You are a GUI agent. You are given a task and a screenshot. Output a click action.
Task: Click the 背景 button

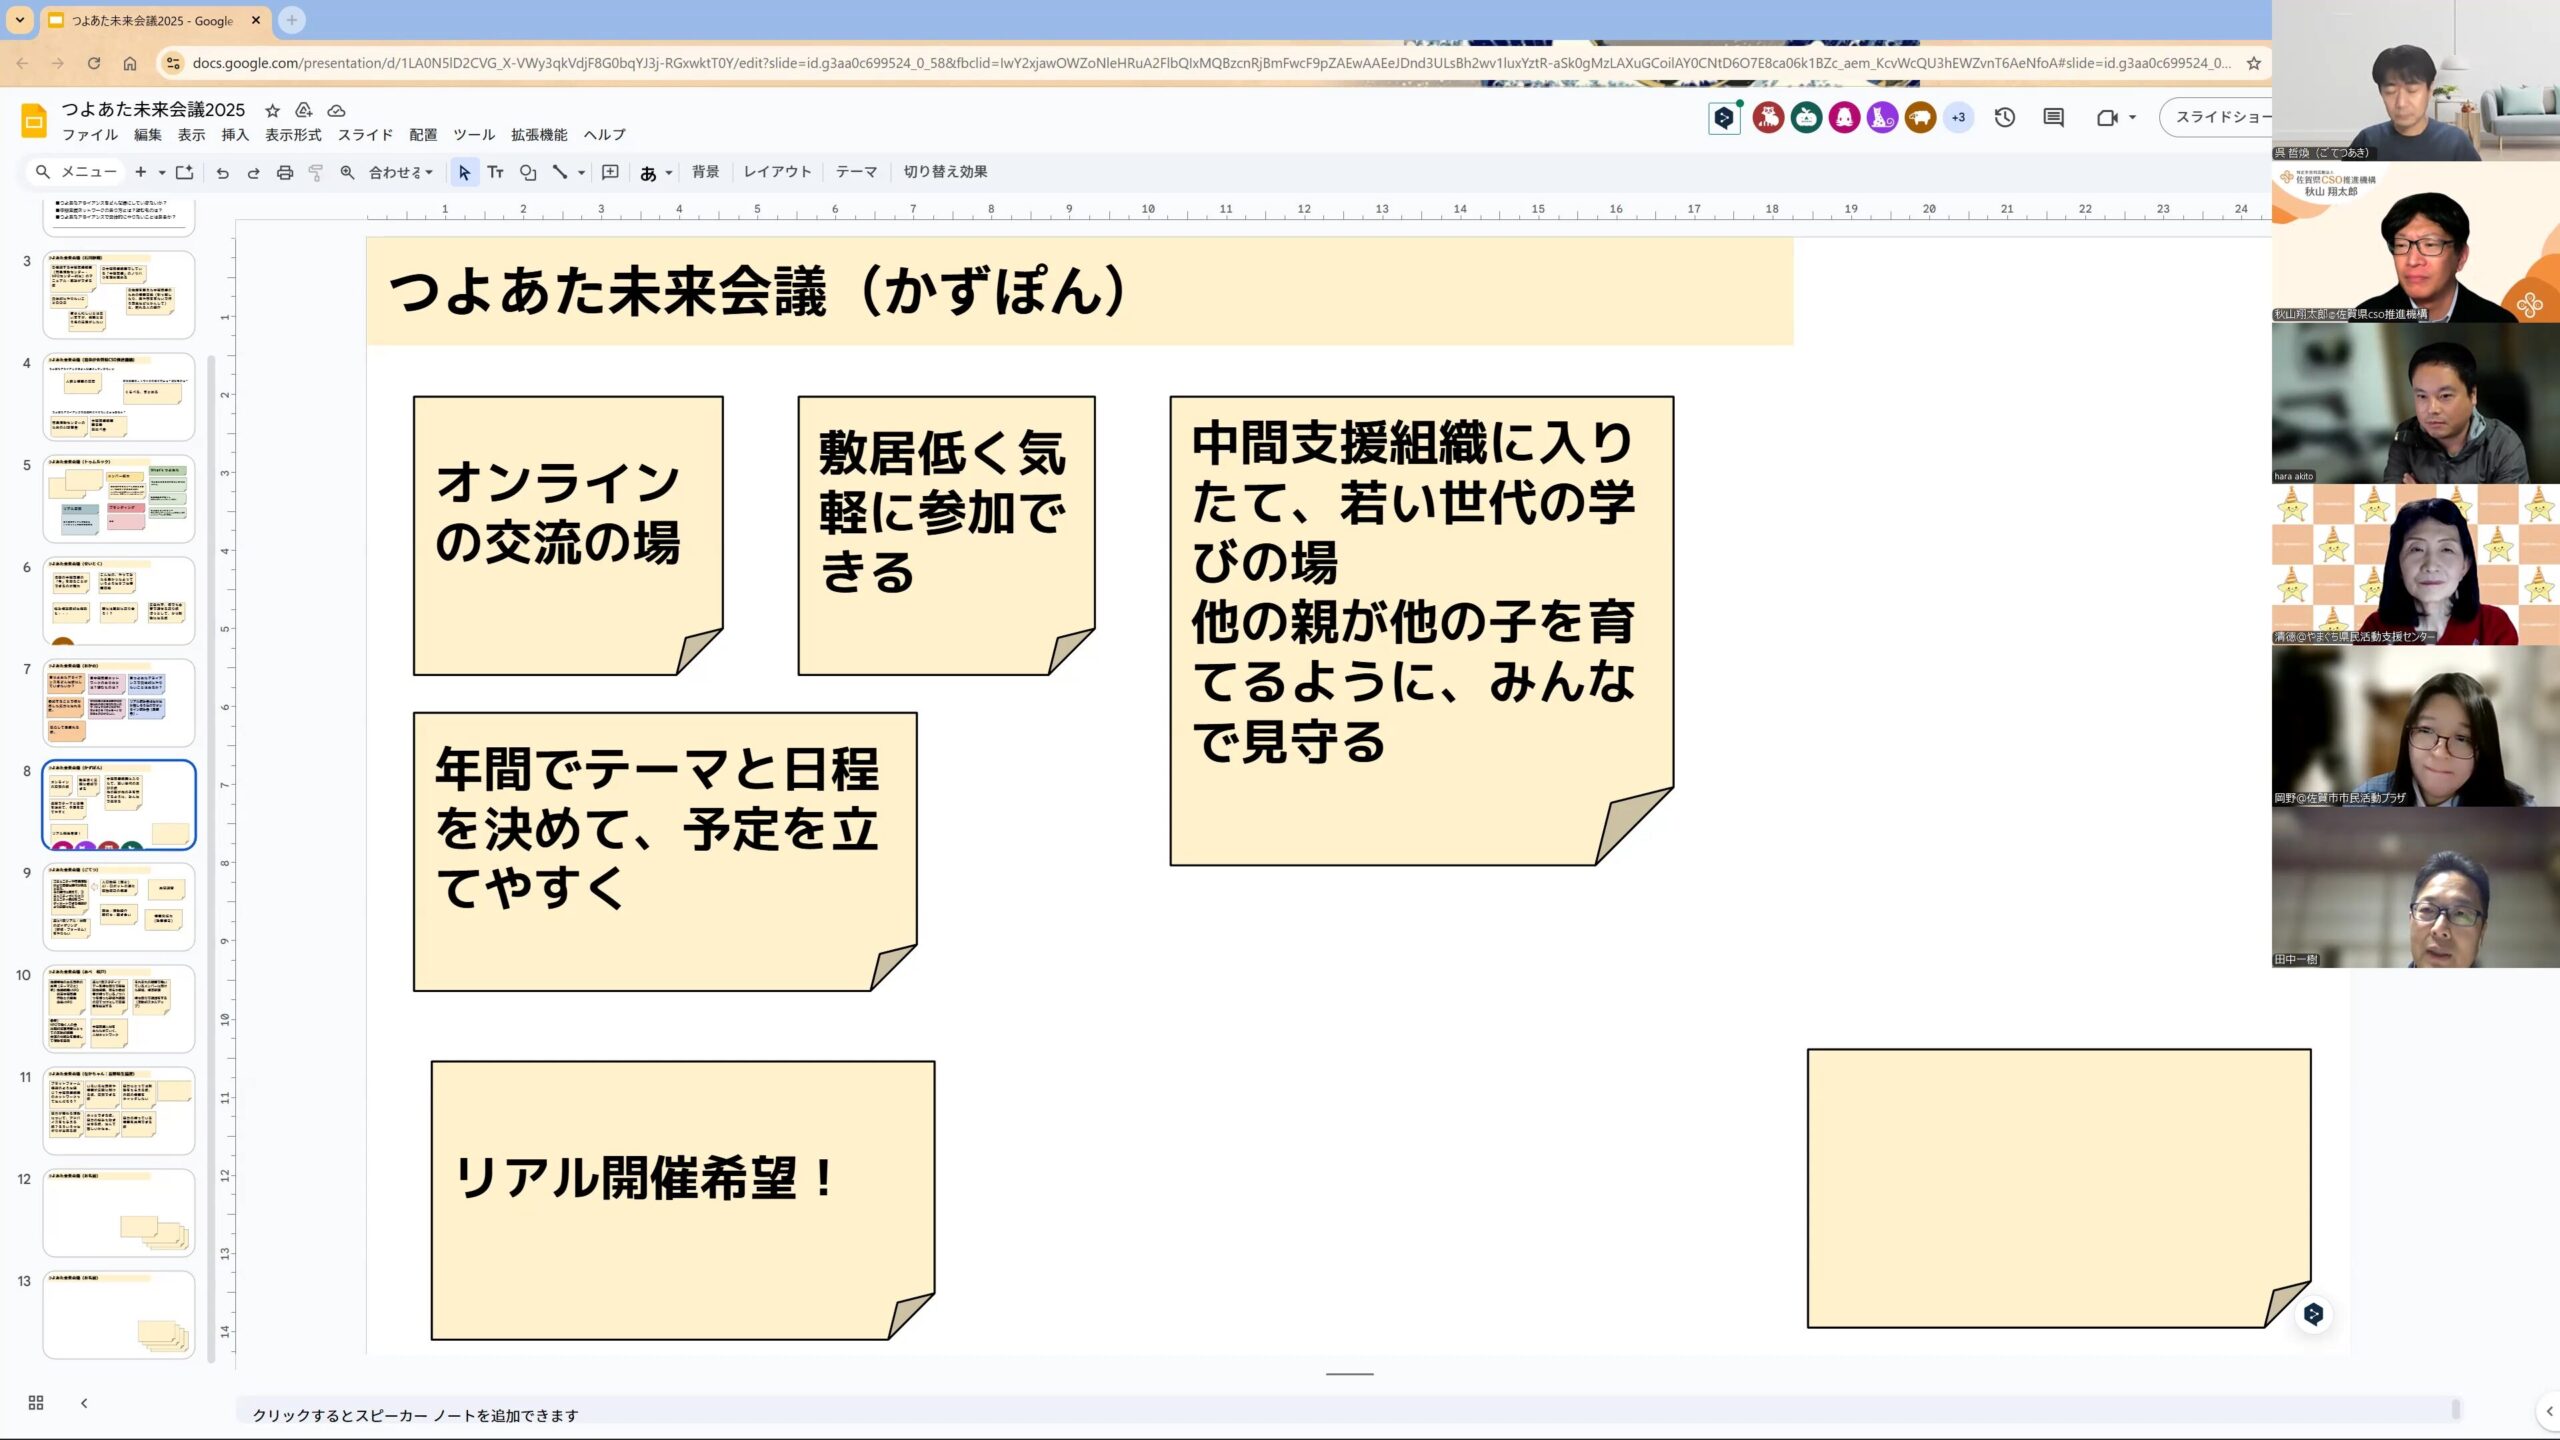coord(705,172)
